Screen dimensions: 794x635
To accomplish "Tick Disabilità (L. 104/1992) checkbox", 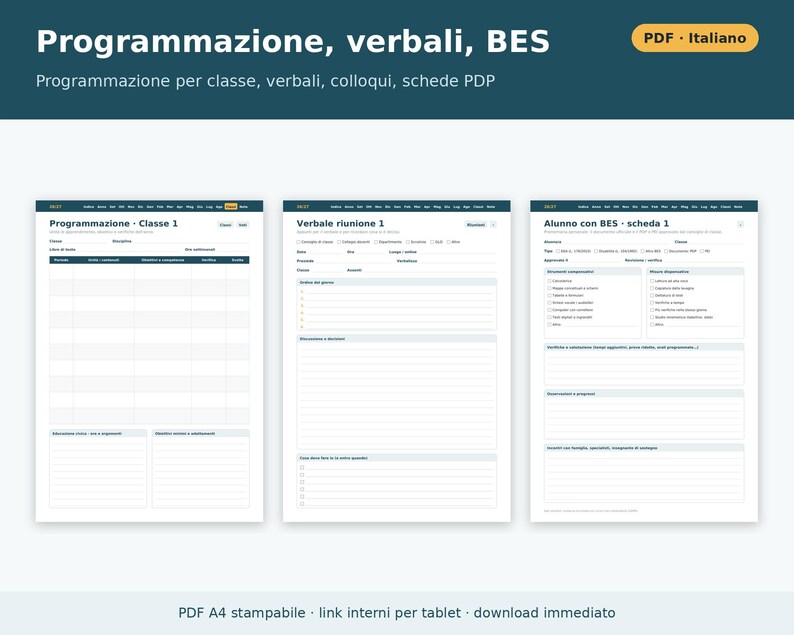I will [596, 251].
